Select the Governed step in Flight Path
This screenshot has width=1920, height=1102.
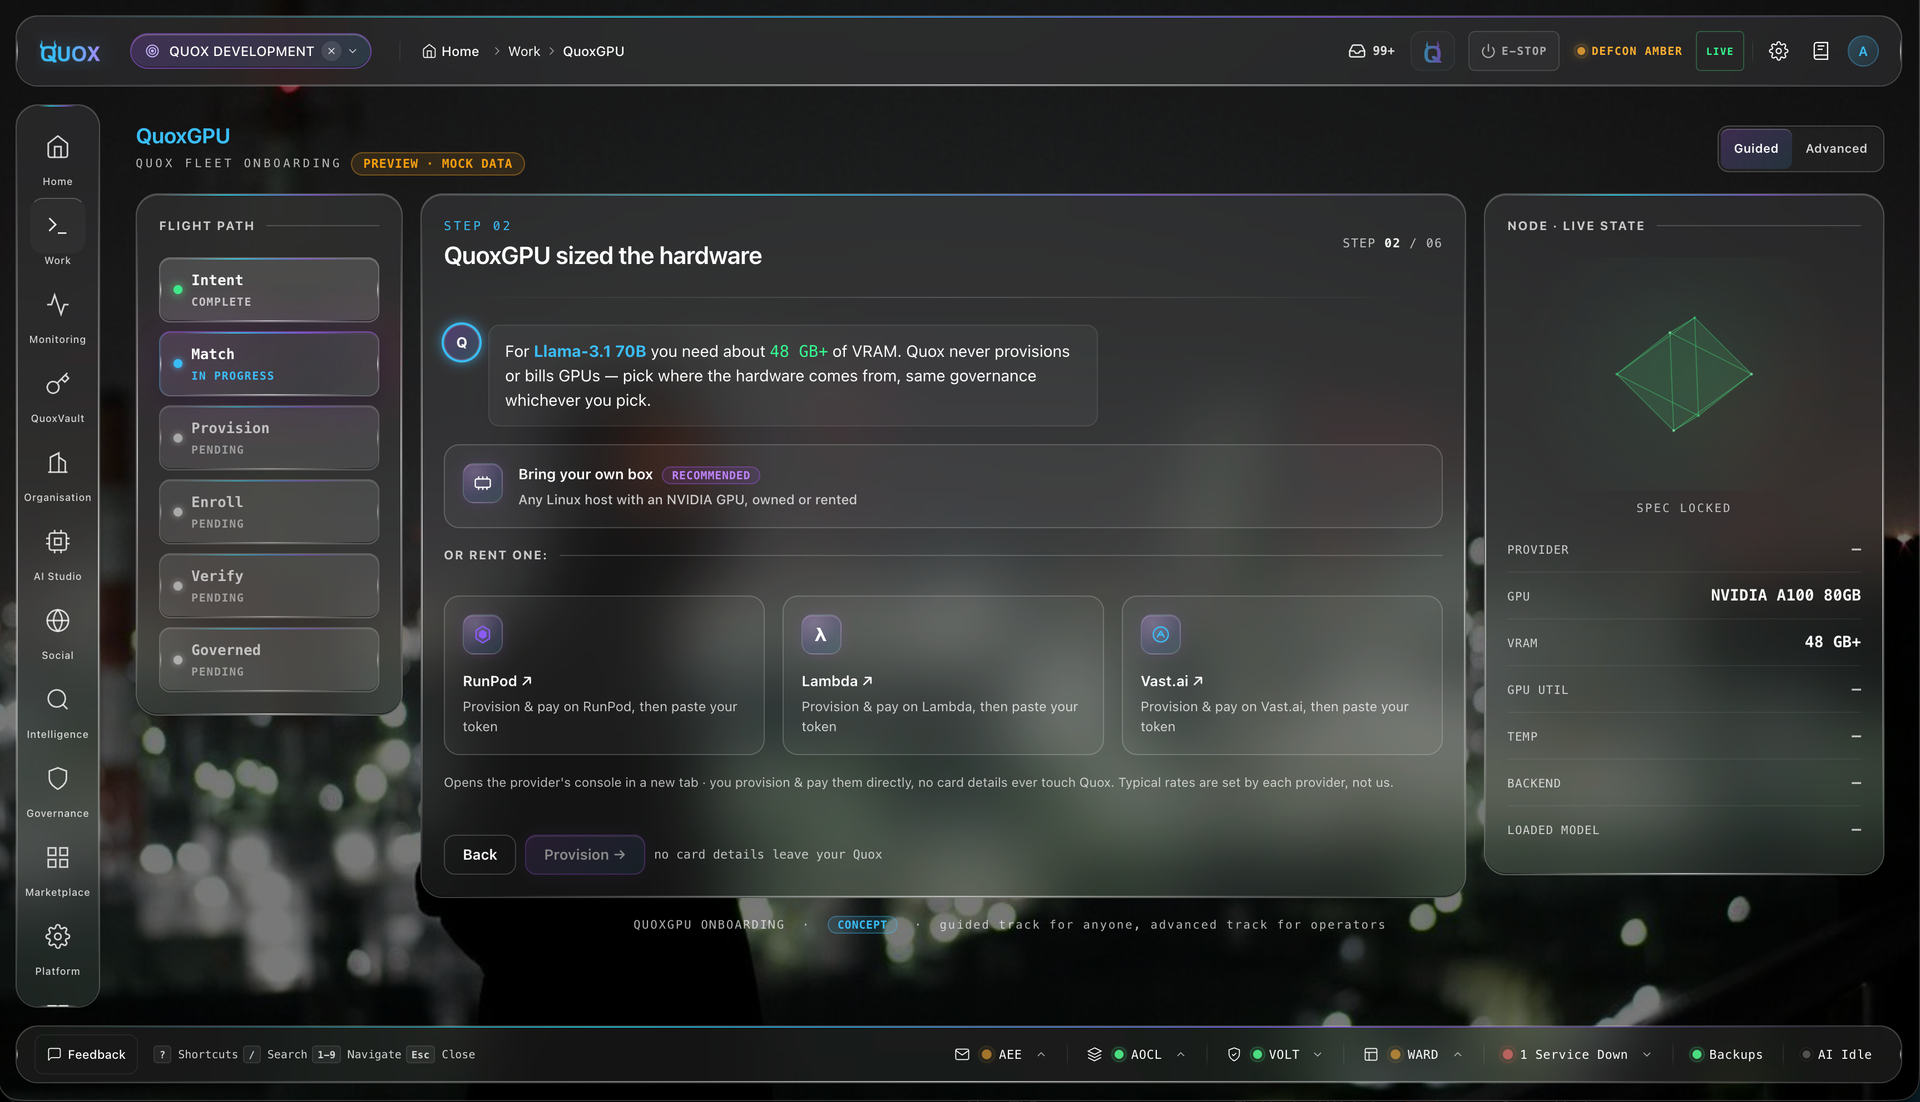[x=268, y=660]
